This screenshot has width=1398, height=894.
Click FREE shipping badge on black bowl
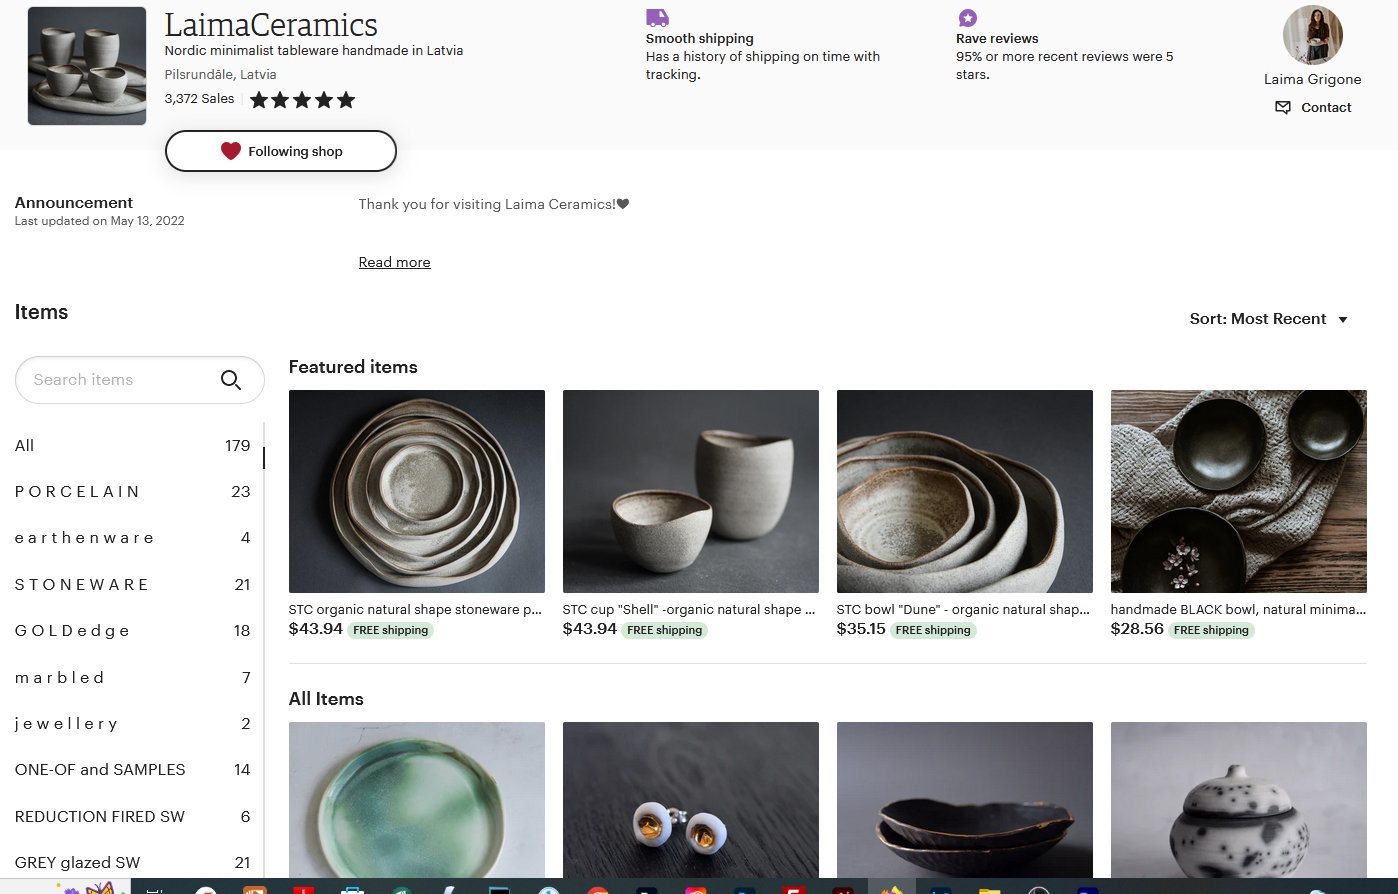pos(1211,630)
